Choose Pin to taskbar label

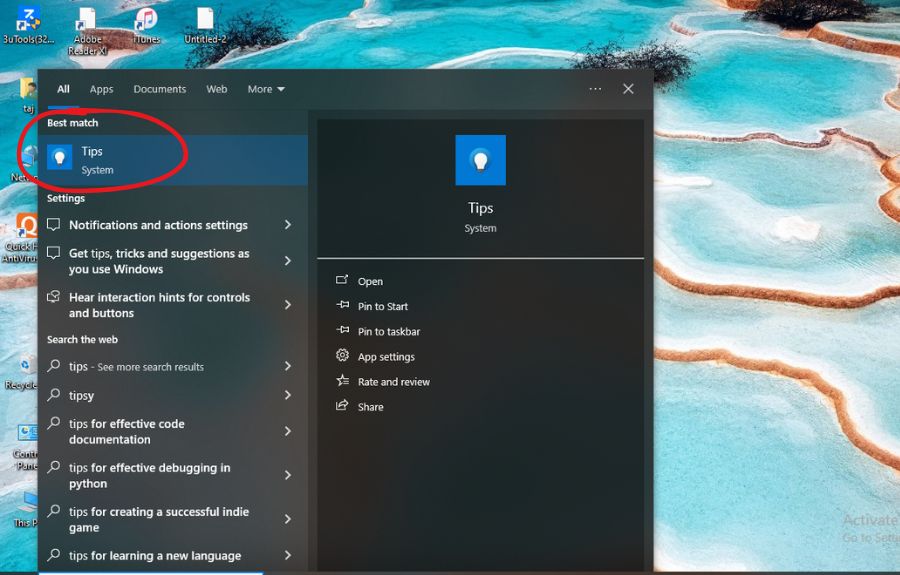coord(389,332)
